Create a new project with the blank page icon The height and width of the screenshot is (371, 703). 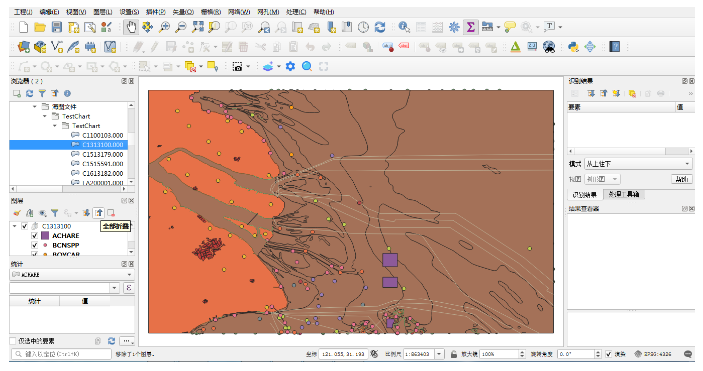click(23, 27)
